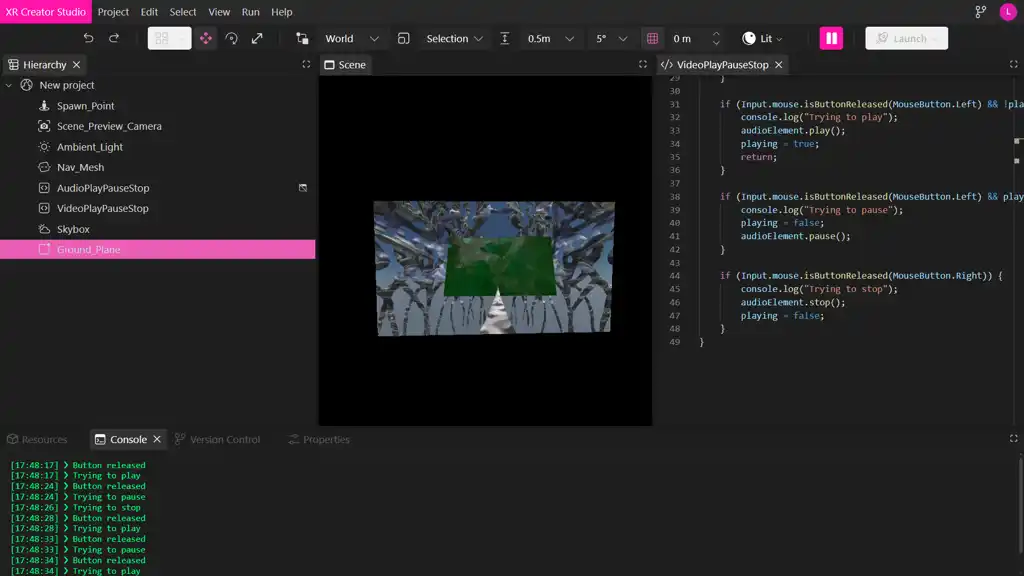Click the XR Creator Studio logo button
The image size is (1024, 576).
[x=46, y=12]
